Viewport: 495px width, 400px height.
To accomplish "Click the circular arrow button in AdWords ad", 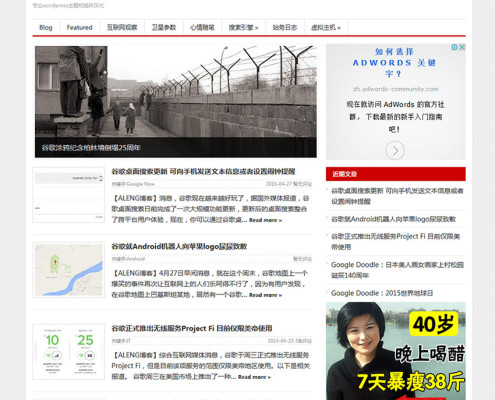I will point(395,151).
